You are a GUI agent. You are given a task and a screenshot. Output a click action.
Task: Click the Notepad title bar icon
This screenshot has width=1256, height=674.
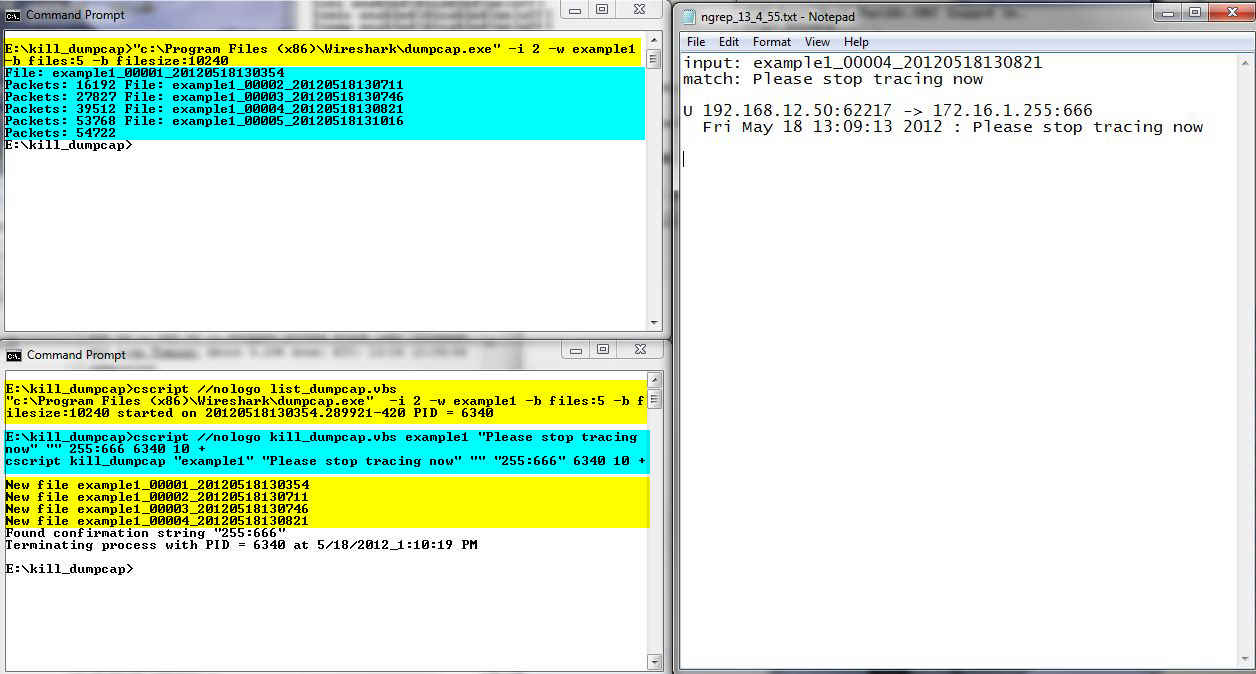tap(692, 17)
